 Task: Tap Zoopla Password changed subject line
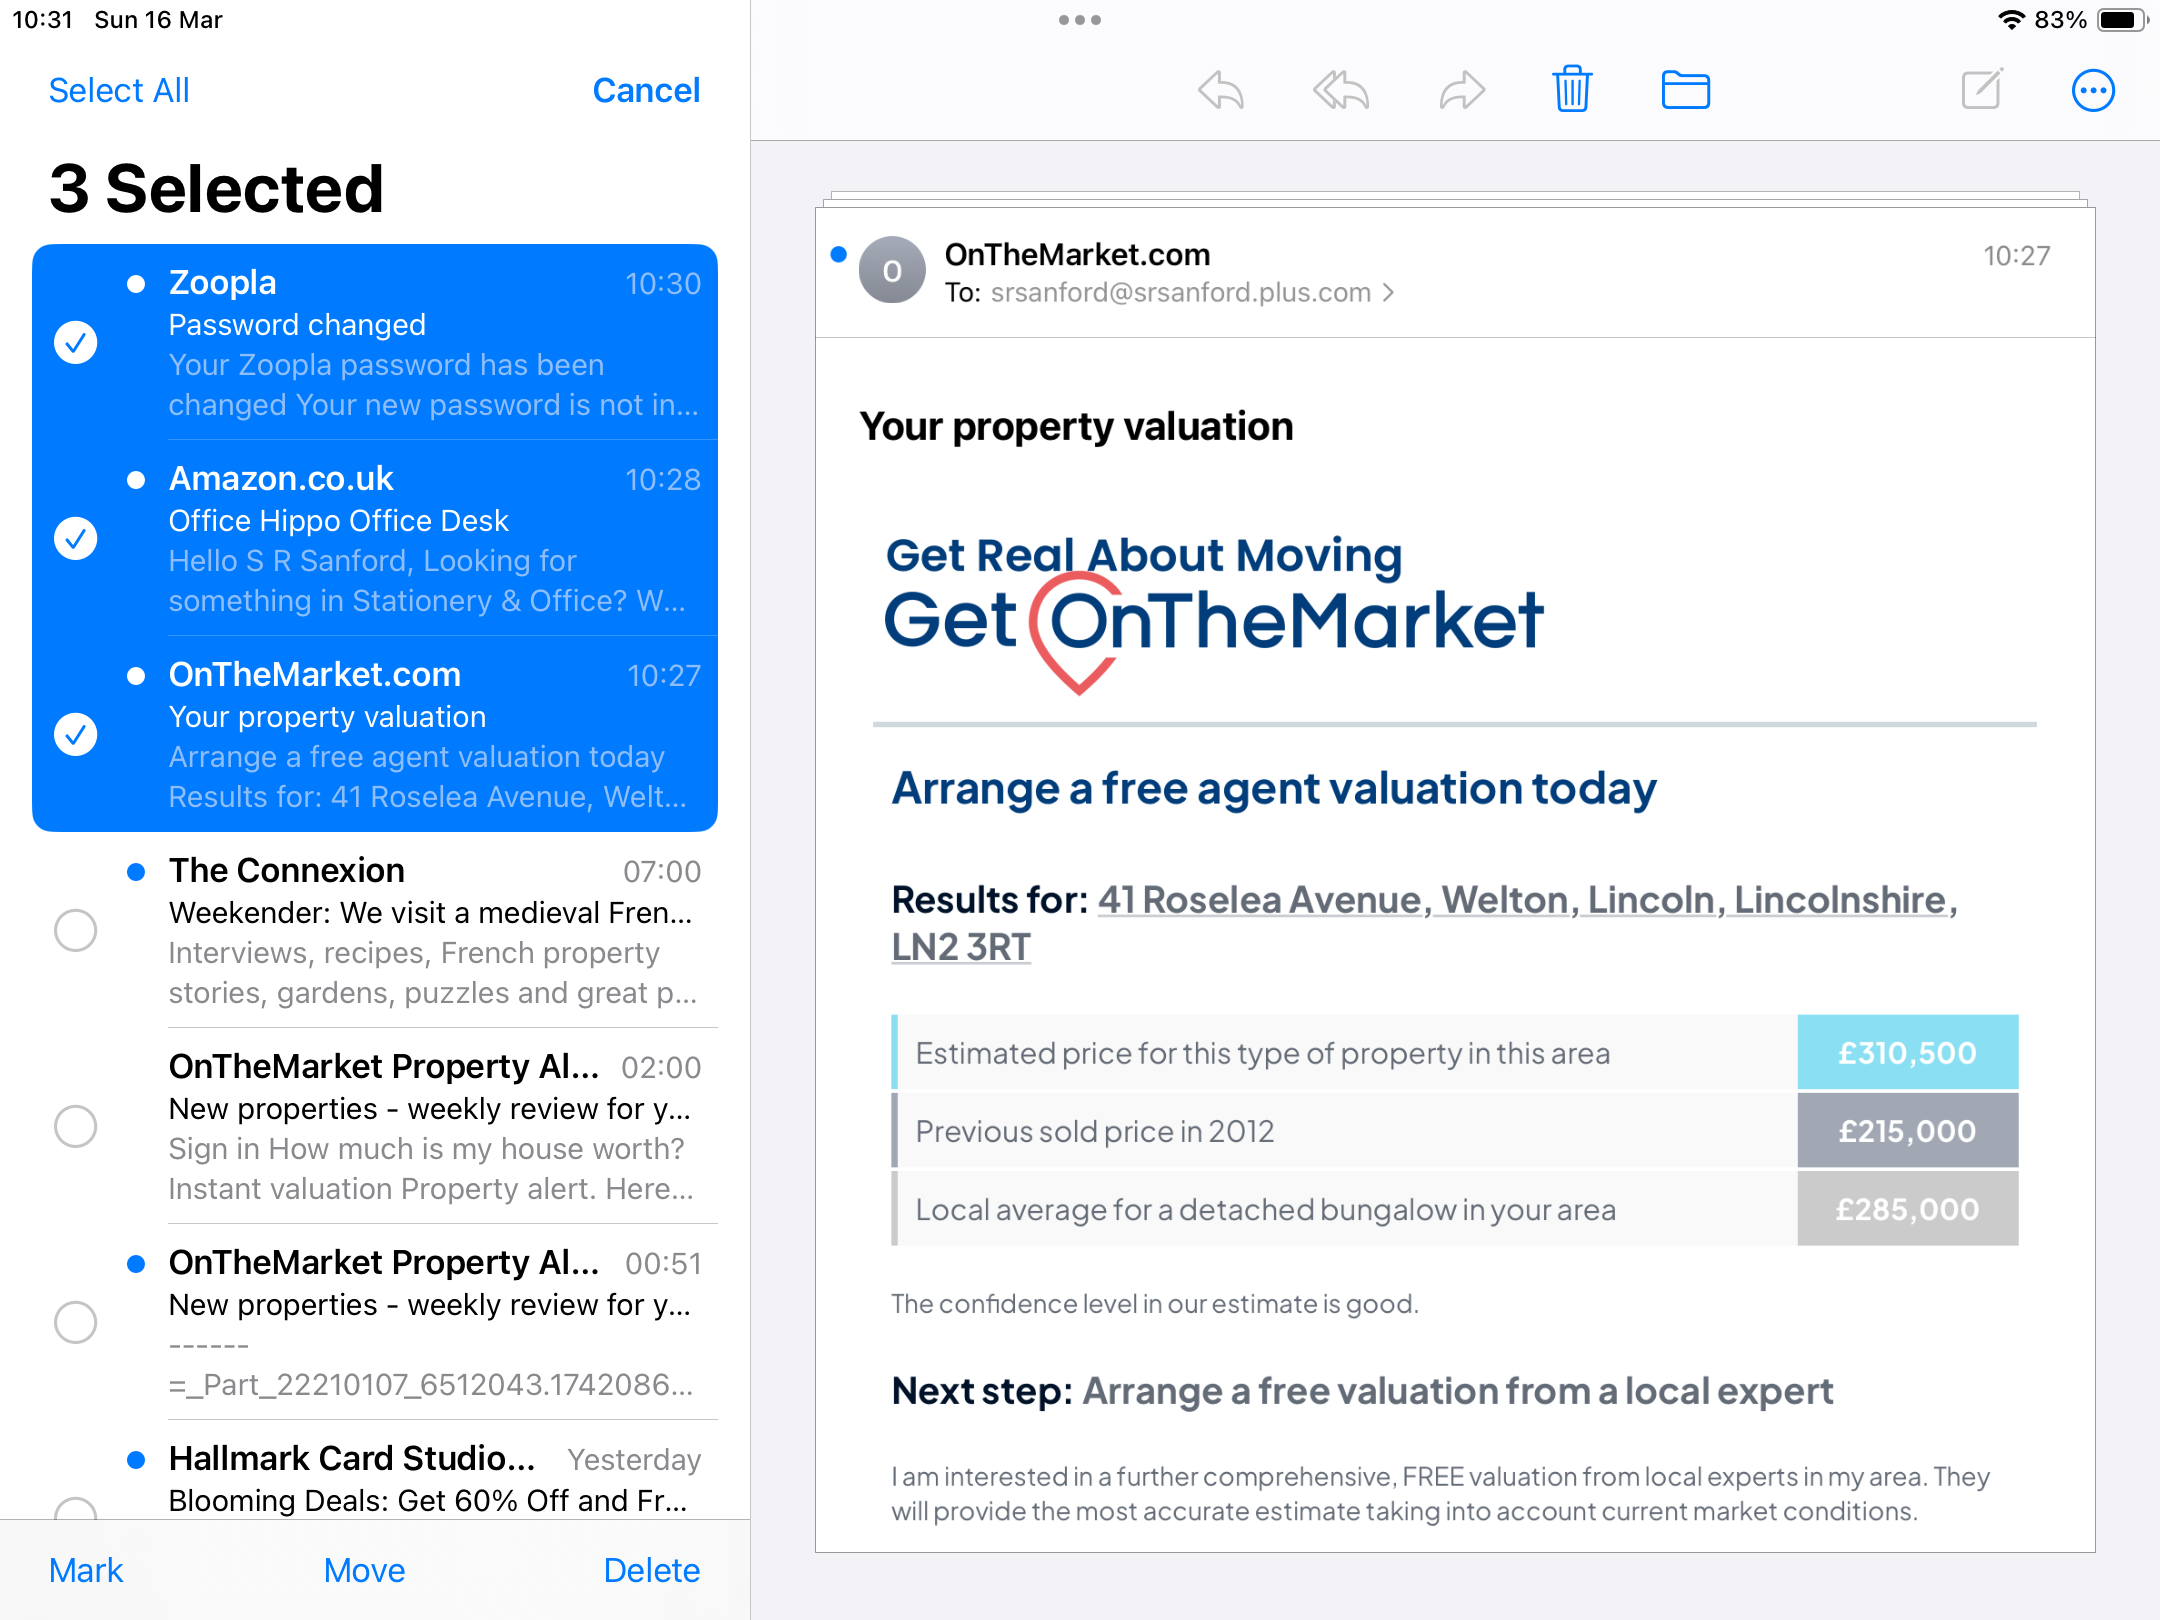click(297, 325)
